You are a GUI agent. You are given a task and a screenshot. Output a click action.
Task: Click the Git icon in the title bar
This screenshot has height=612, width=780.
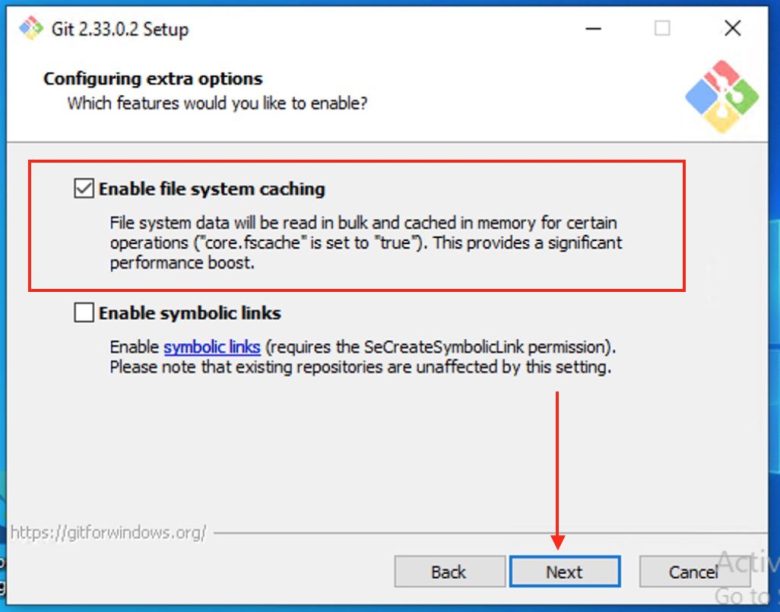[x=31, y=28]
